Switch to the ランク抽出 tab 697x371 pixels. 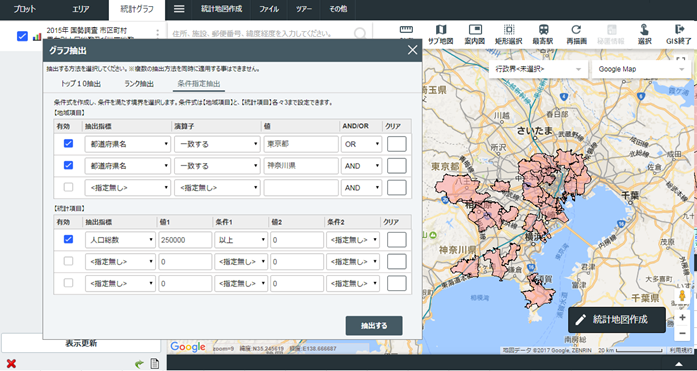[139, 84]
